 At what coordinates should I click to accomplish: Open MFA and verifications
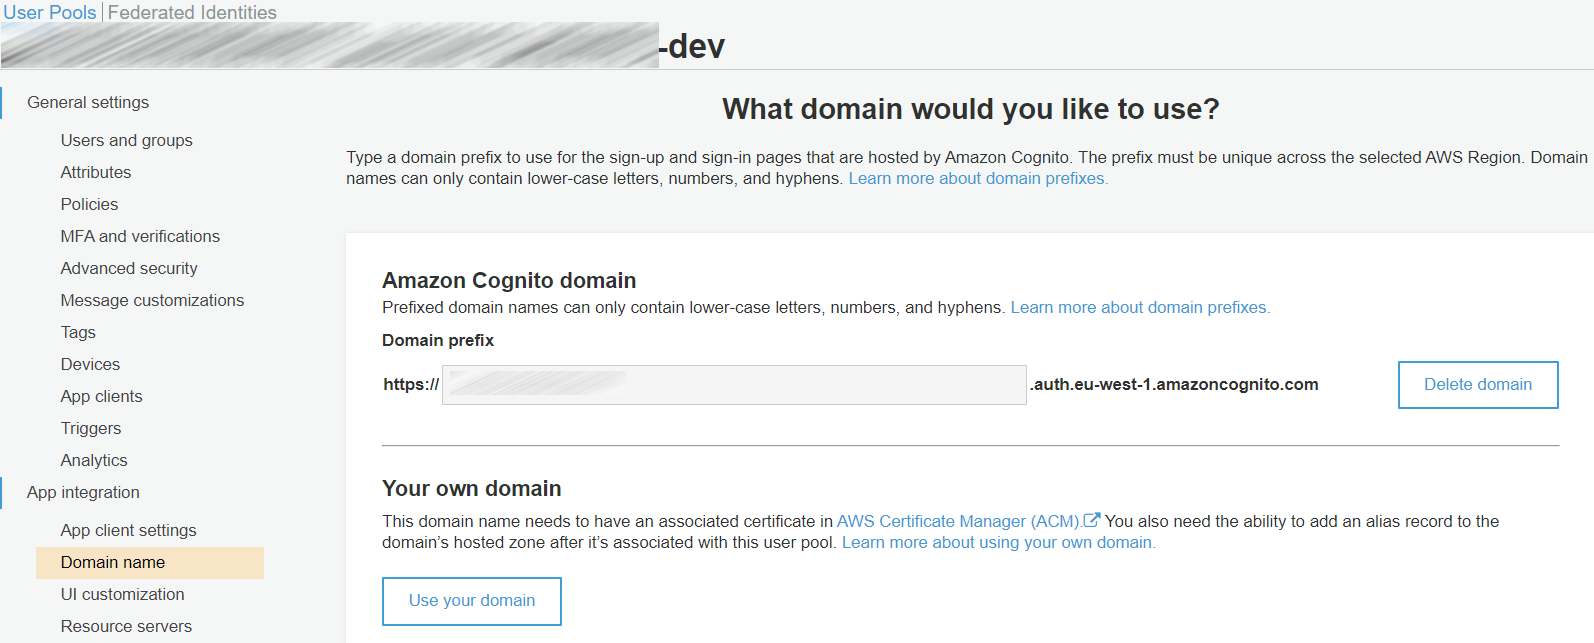tap(140, 236)
